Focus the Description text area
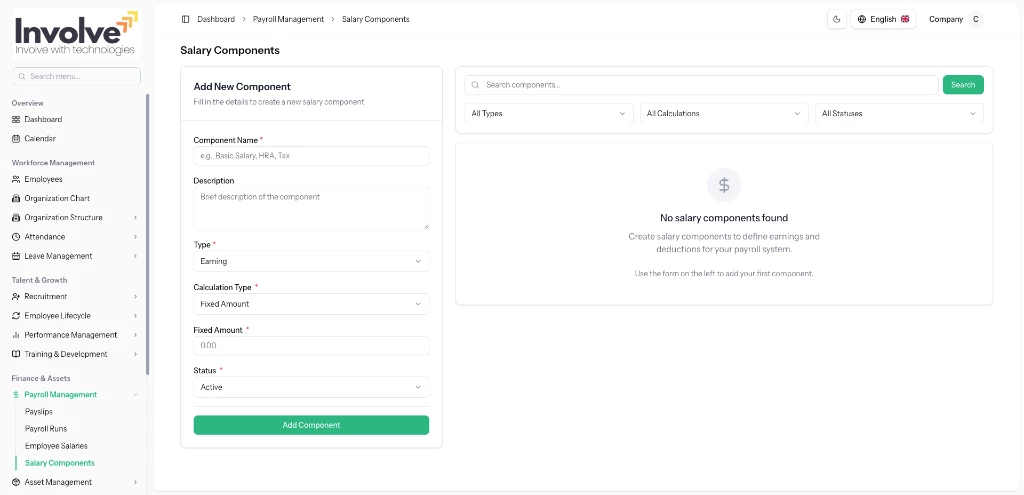 (x=312, y=208)
